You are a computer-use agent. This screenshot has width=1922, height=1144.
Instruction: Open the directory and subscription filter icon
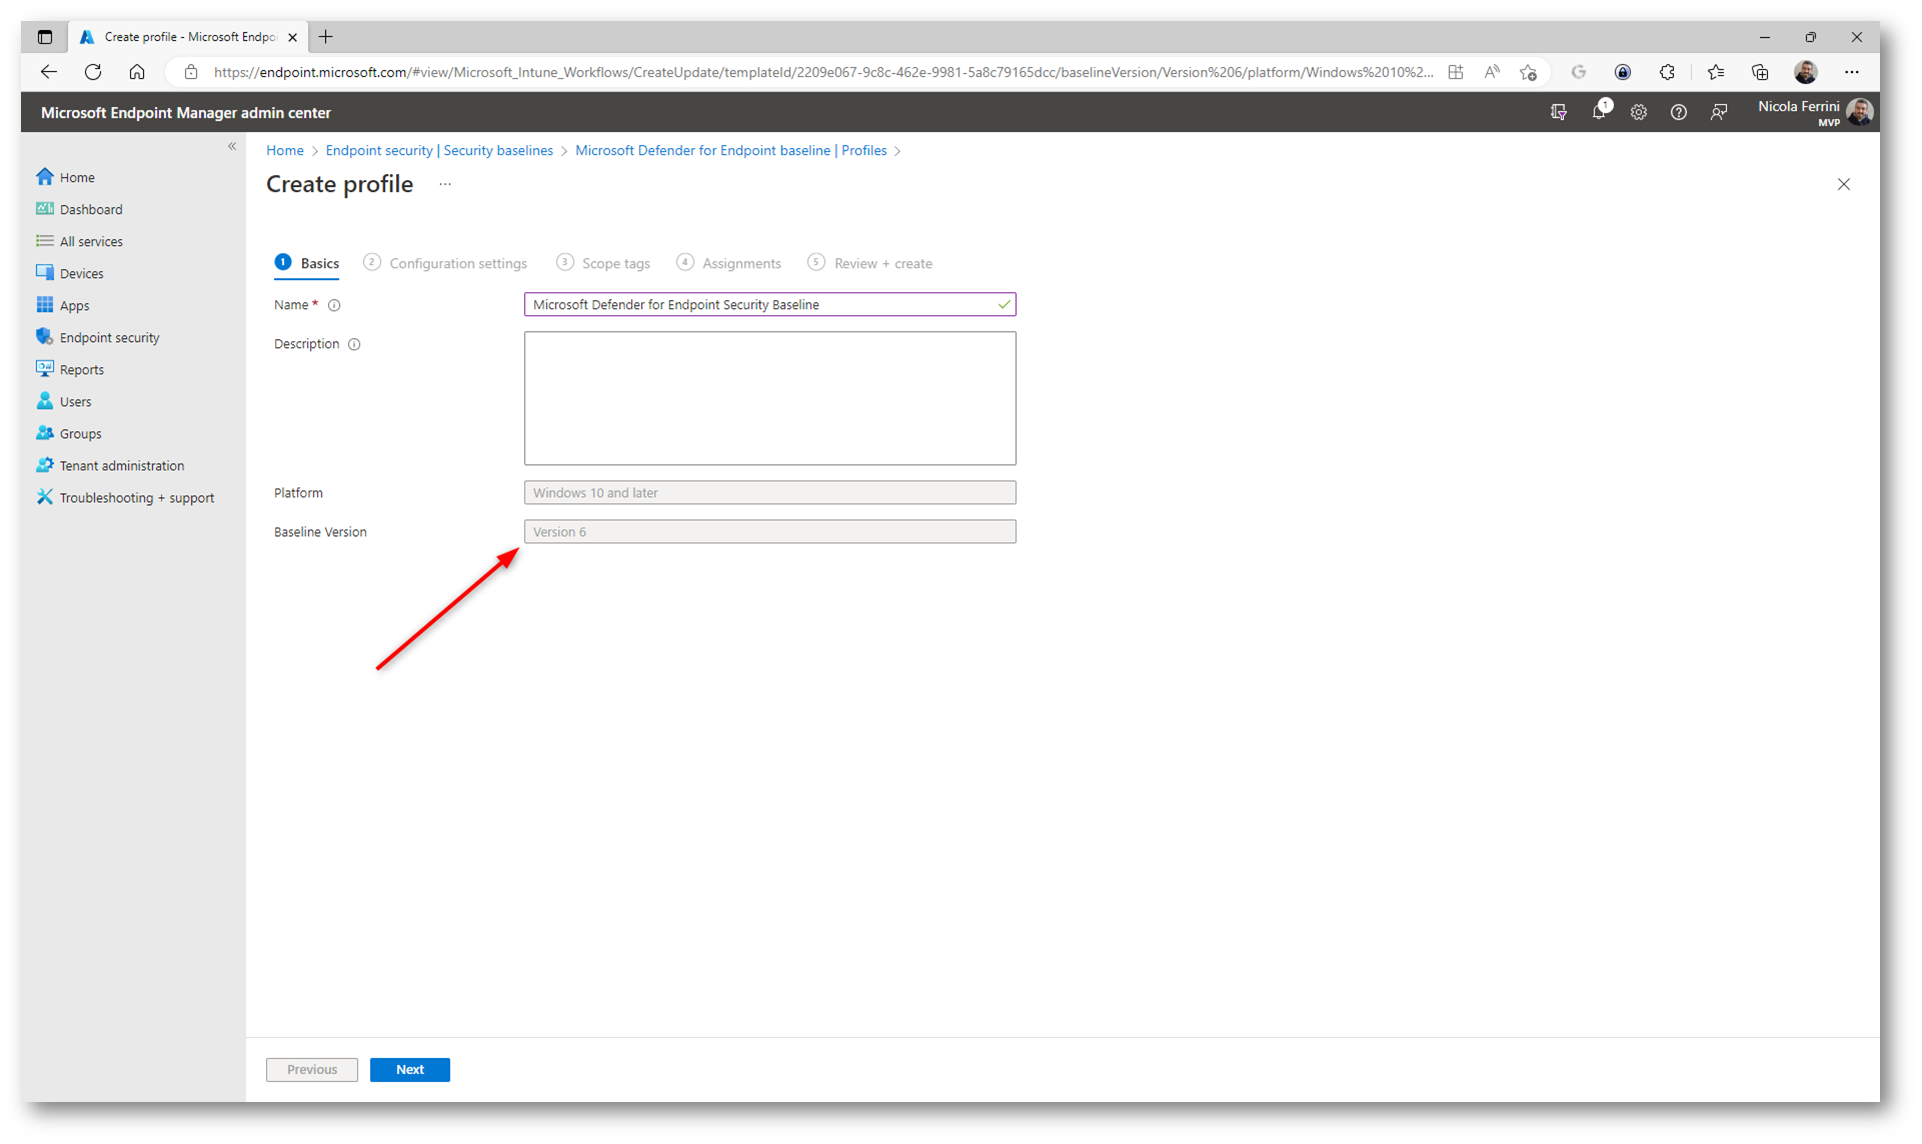pyautogui.click(x=1558, y=112)
